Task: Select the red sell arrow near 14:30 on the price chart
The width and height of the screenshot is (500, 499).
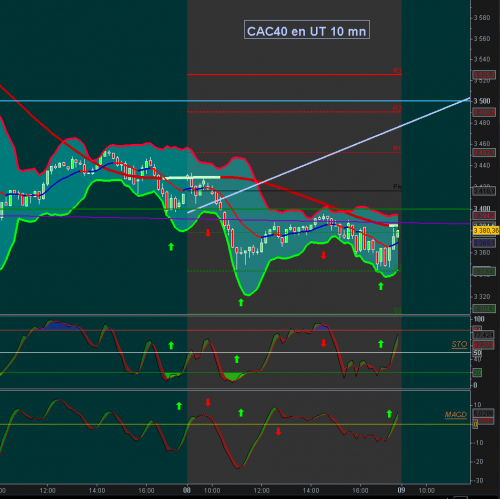Action: (x=323, y=255)
